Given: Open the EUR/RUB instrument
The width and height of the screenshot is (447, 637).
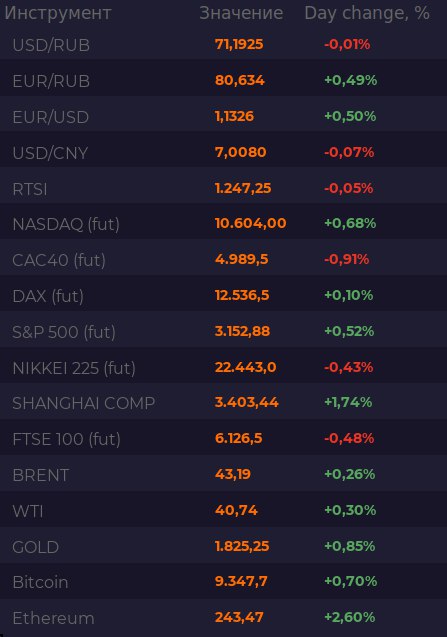Looking at the screenshot, I should 224,80.
